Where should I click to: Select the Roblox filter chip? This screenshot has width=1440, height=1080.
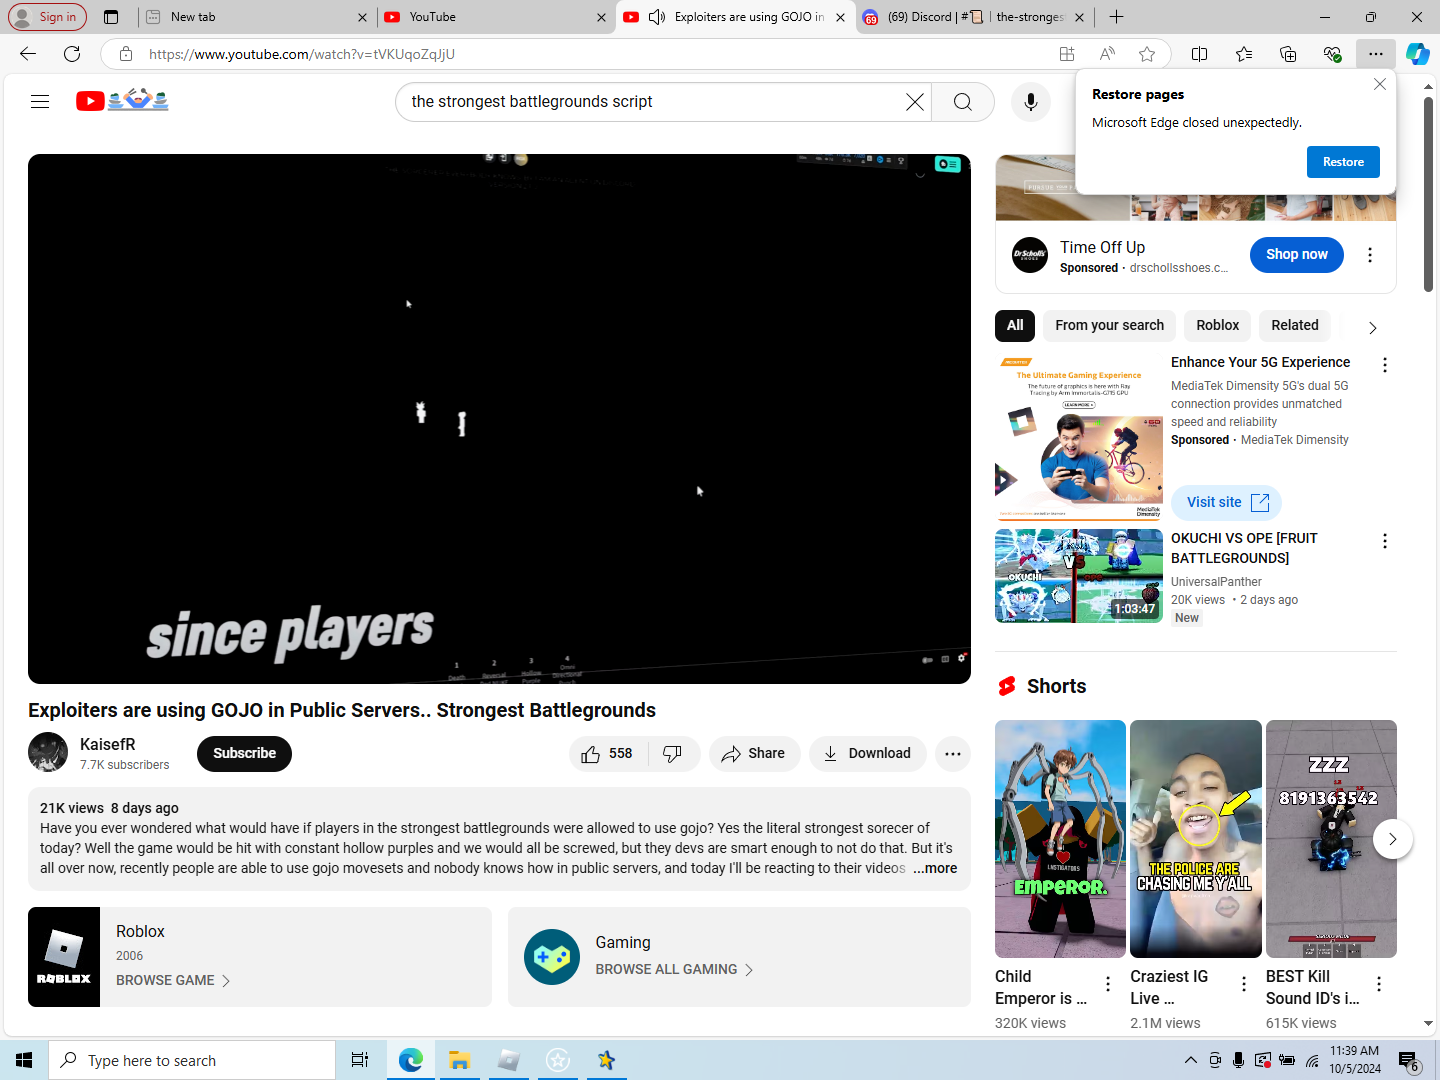[1217, 325]
